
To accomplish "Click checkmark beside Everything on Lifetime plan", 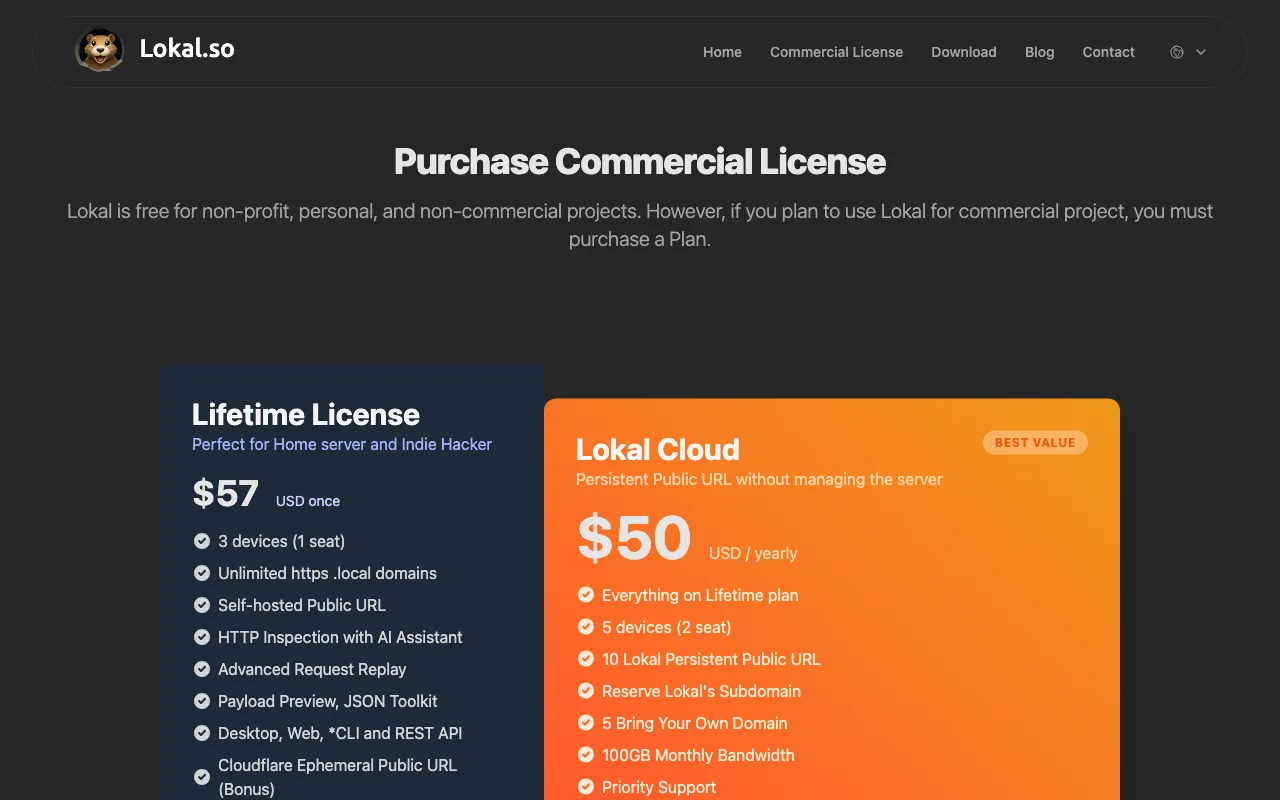I will tap(586, 595).
